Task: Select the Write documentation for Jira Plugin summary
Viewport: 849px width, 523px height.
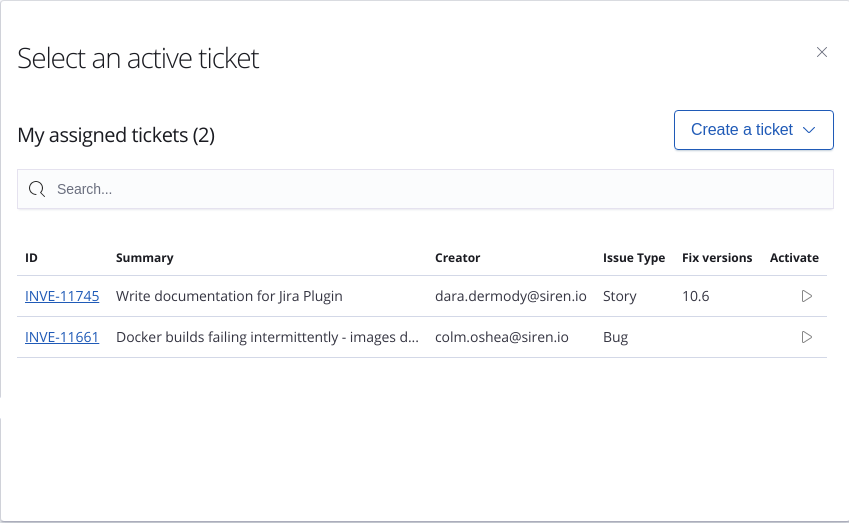Action: click(x=229, y=296)
